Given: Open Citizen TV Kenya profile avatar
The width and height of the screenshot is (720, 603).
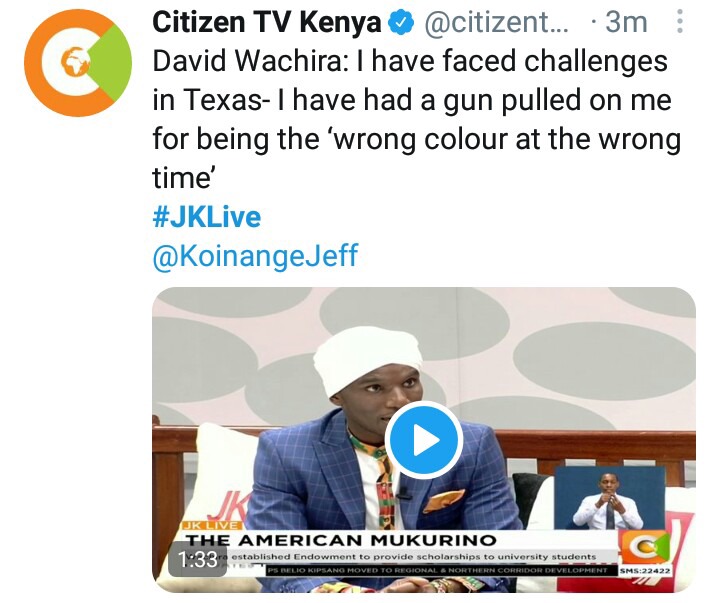Looking at the screenshot, I should point(78,63).
